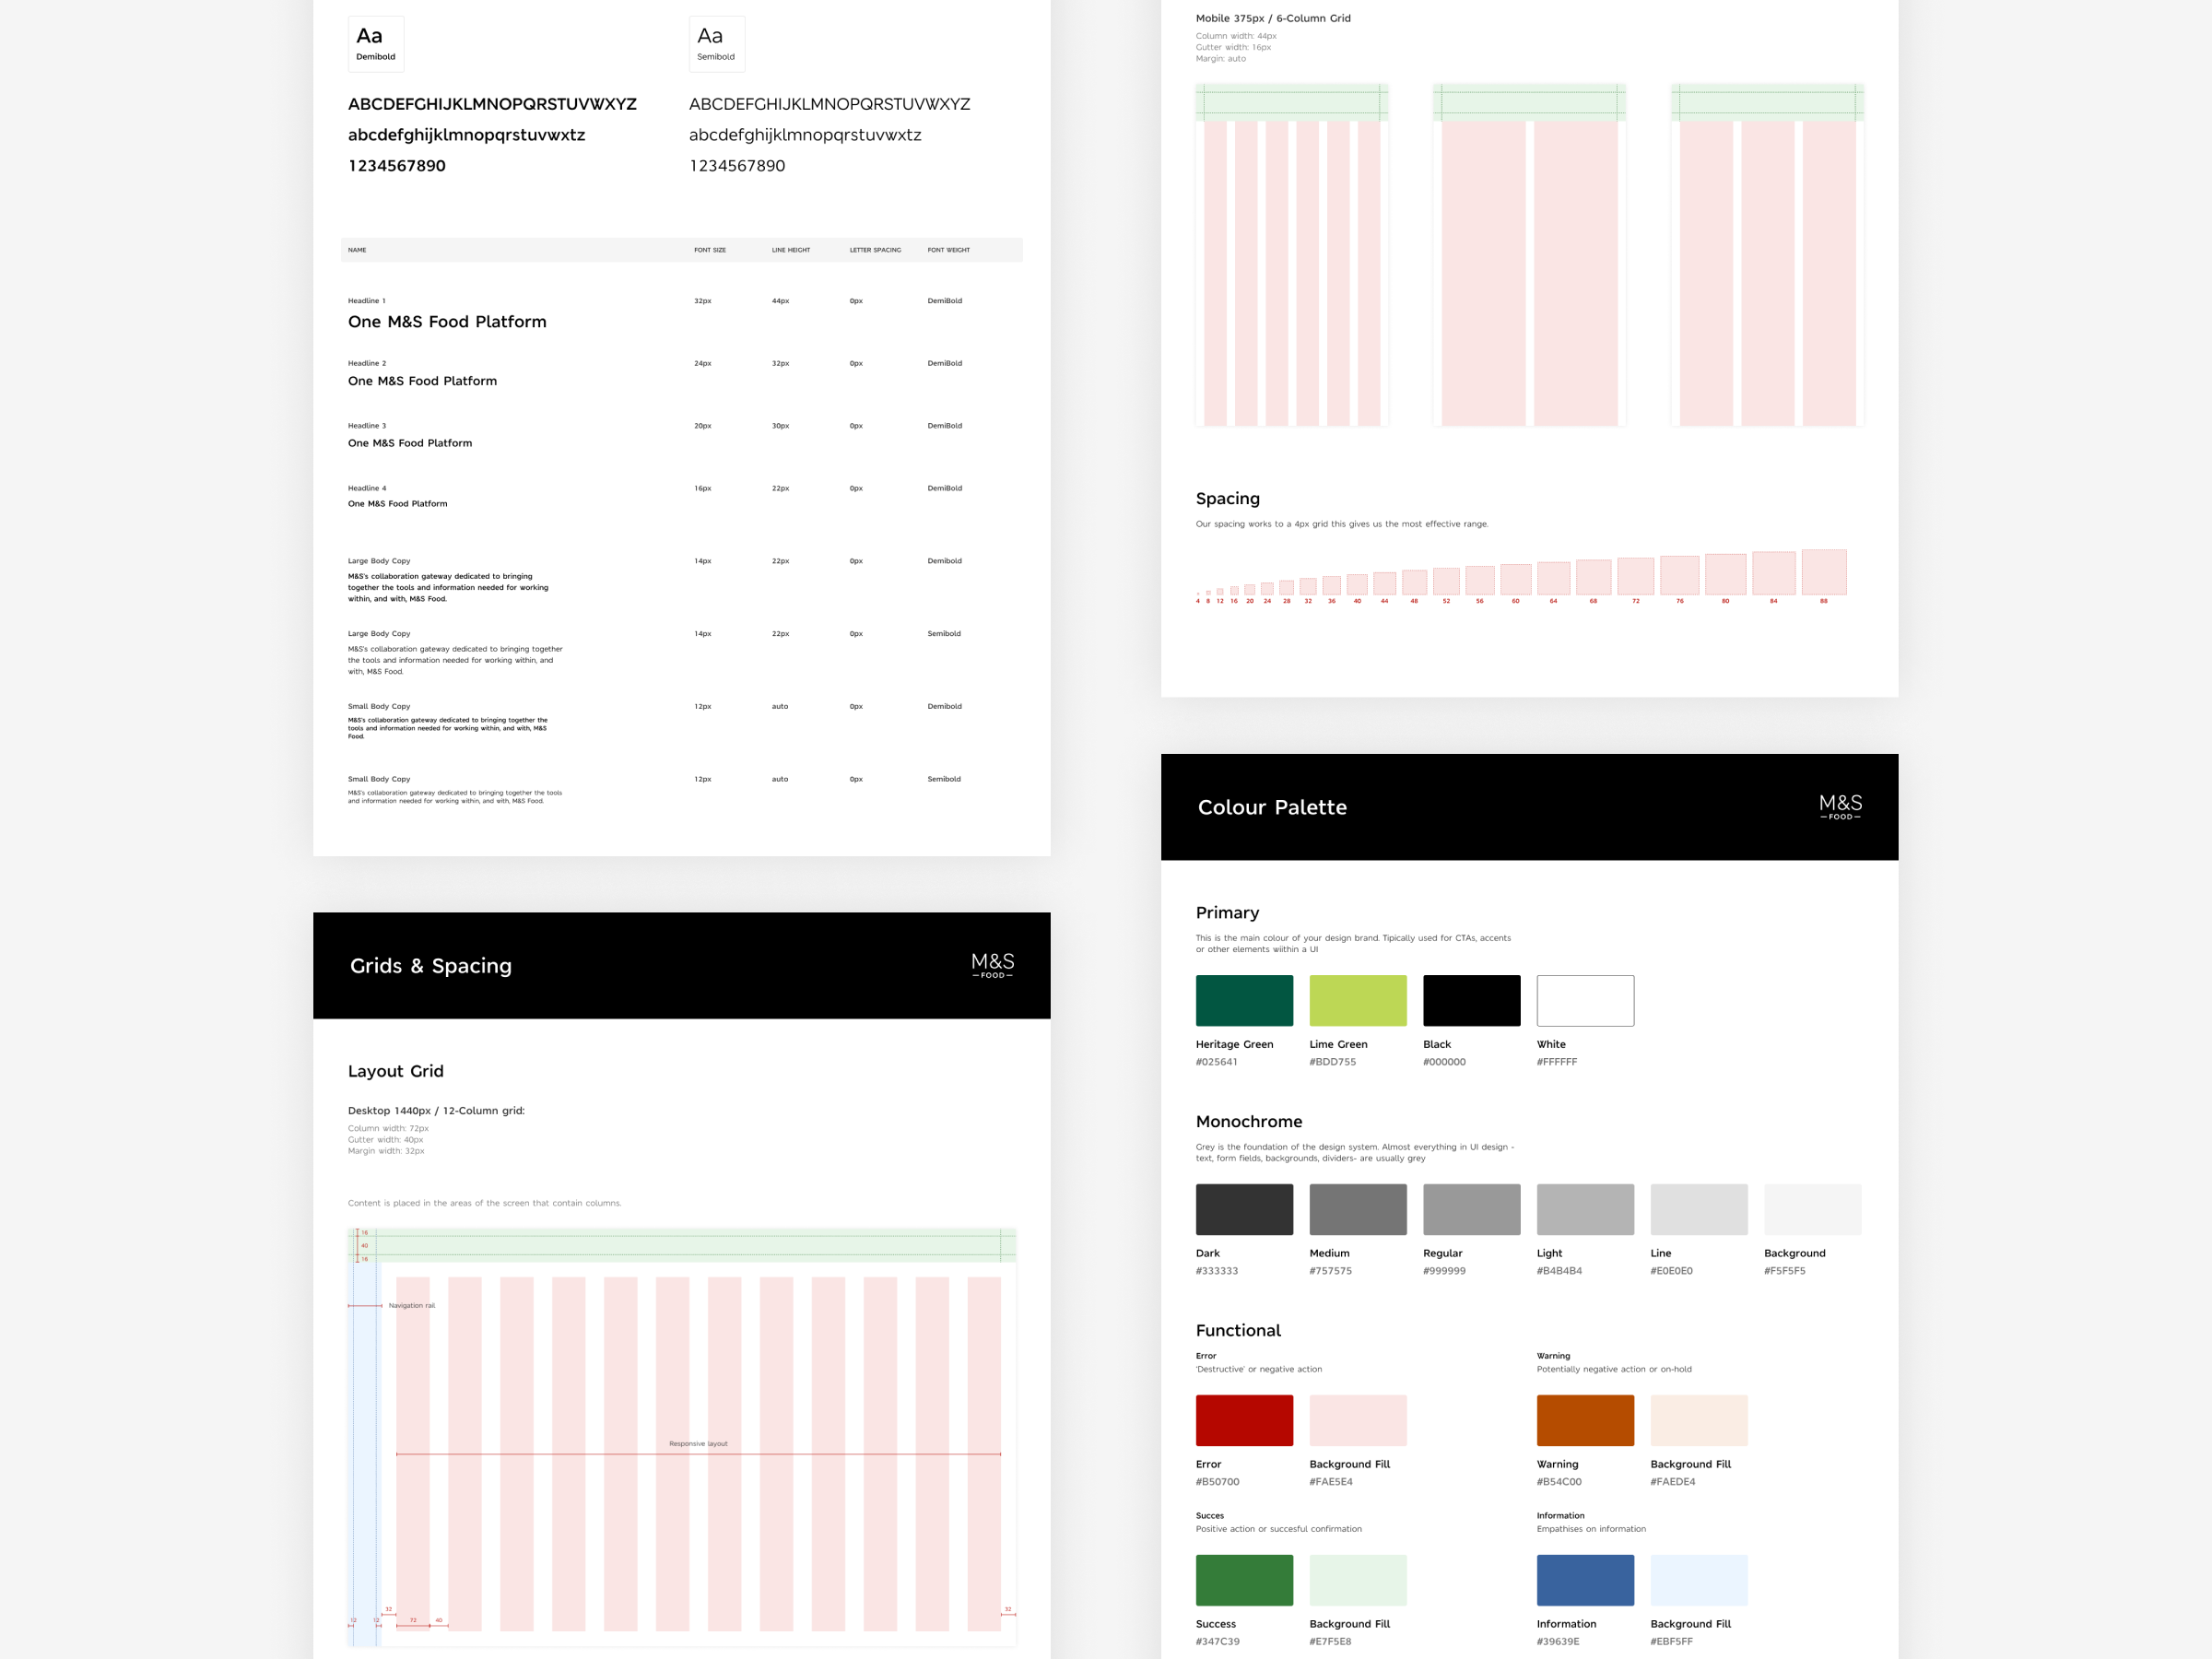The width and height of the screenshot is (2212, 1659).
Task: Select the Medium #757575 grey swatch
Action: [x=1358, y=1209]
